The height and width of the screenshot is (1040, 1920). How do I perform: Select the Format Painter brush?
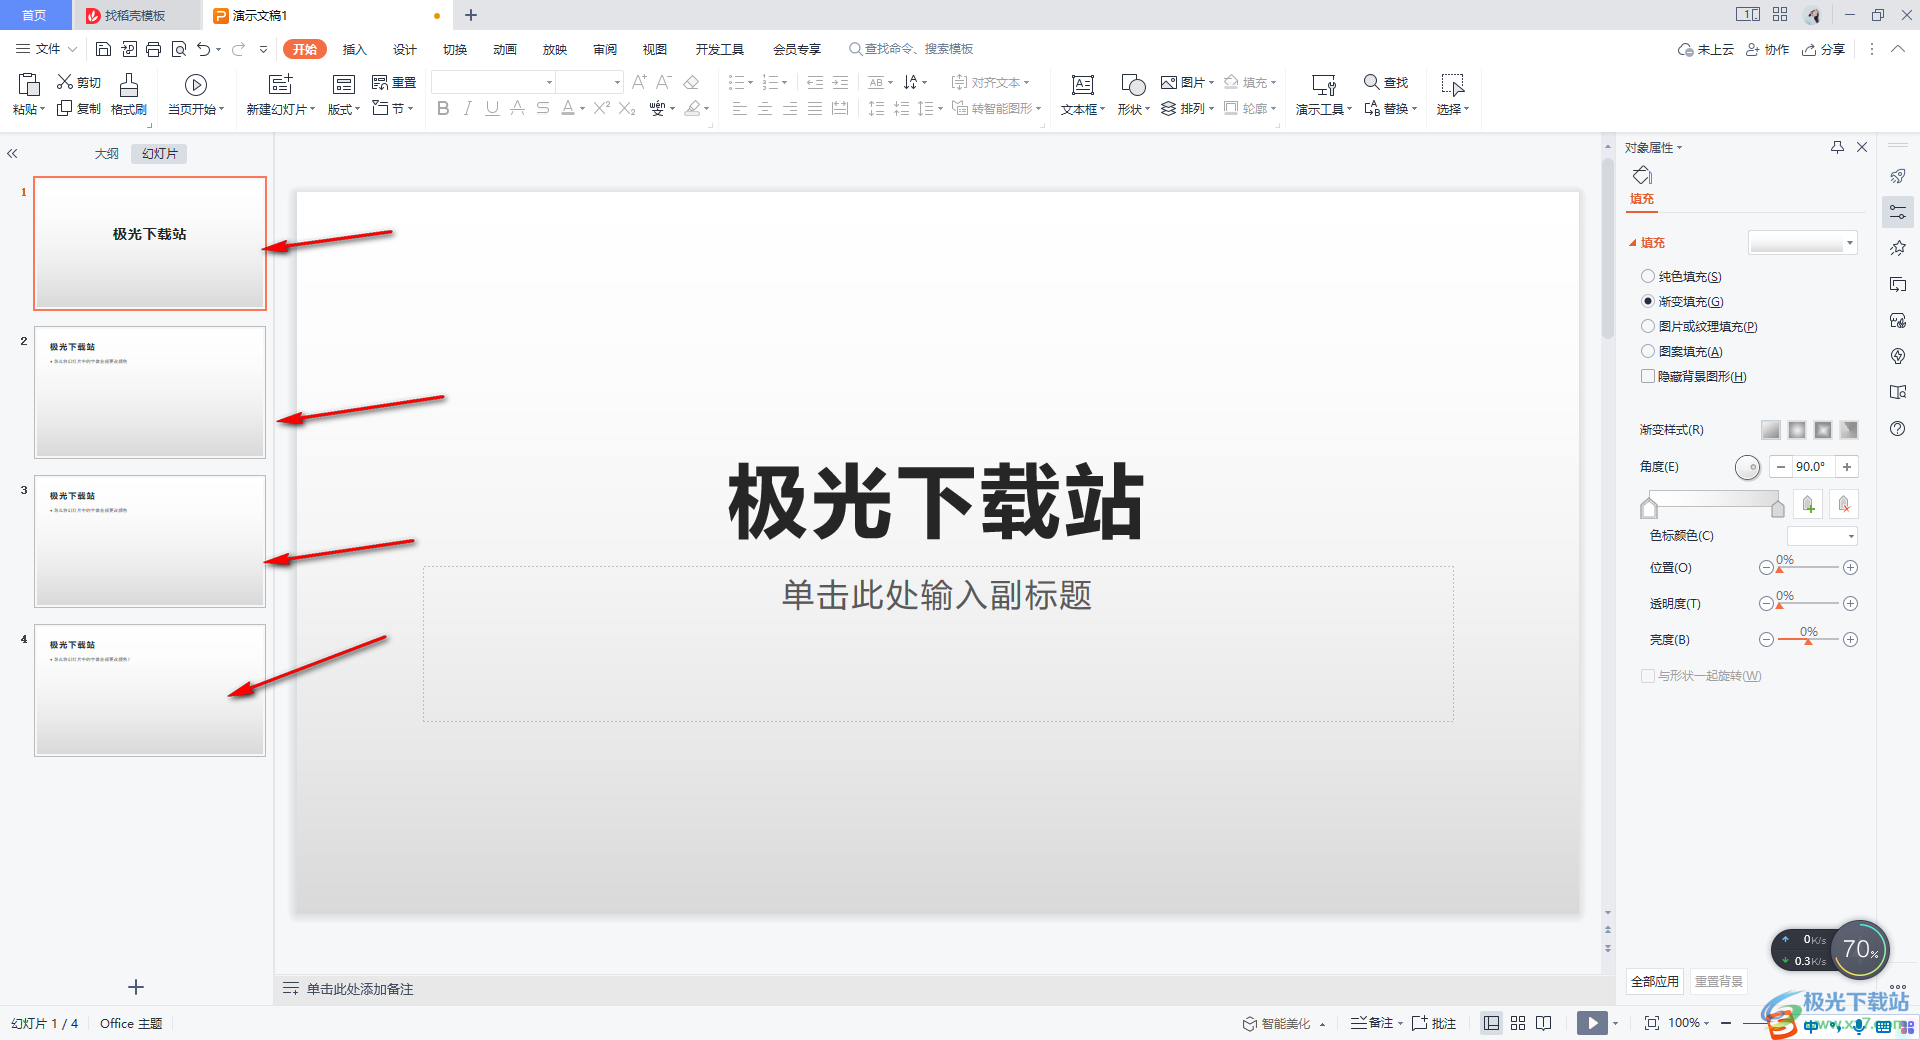point(129,84)
